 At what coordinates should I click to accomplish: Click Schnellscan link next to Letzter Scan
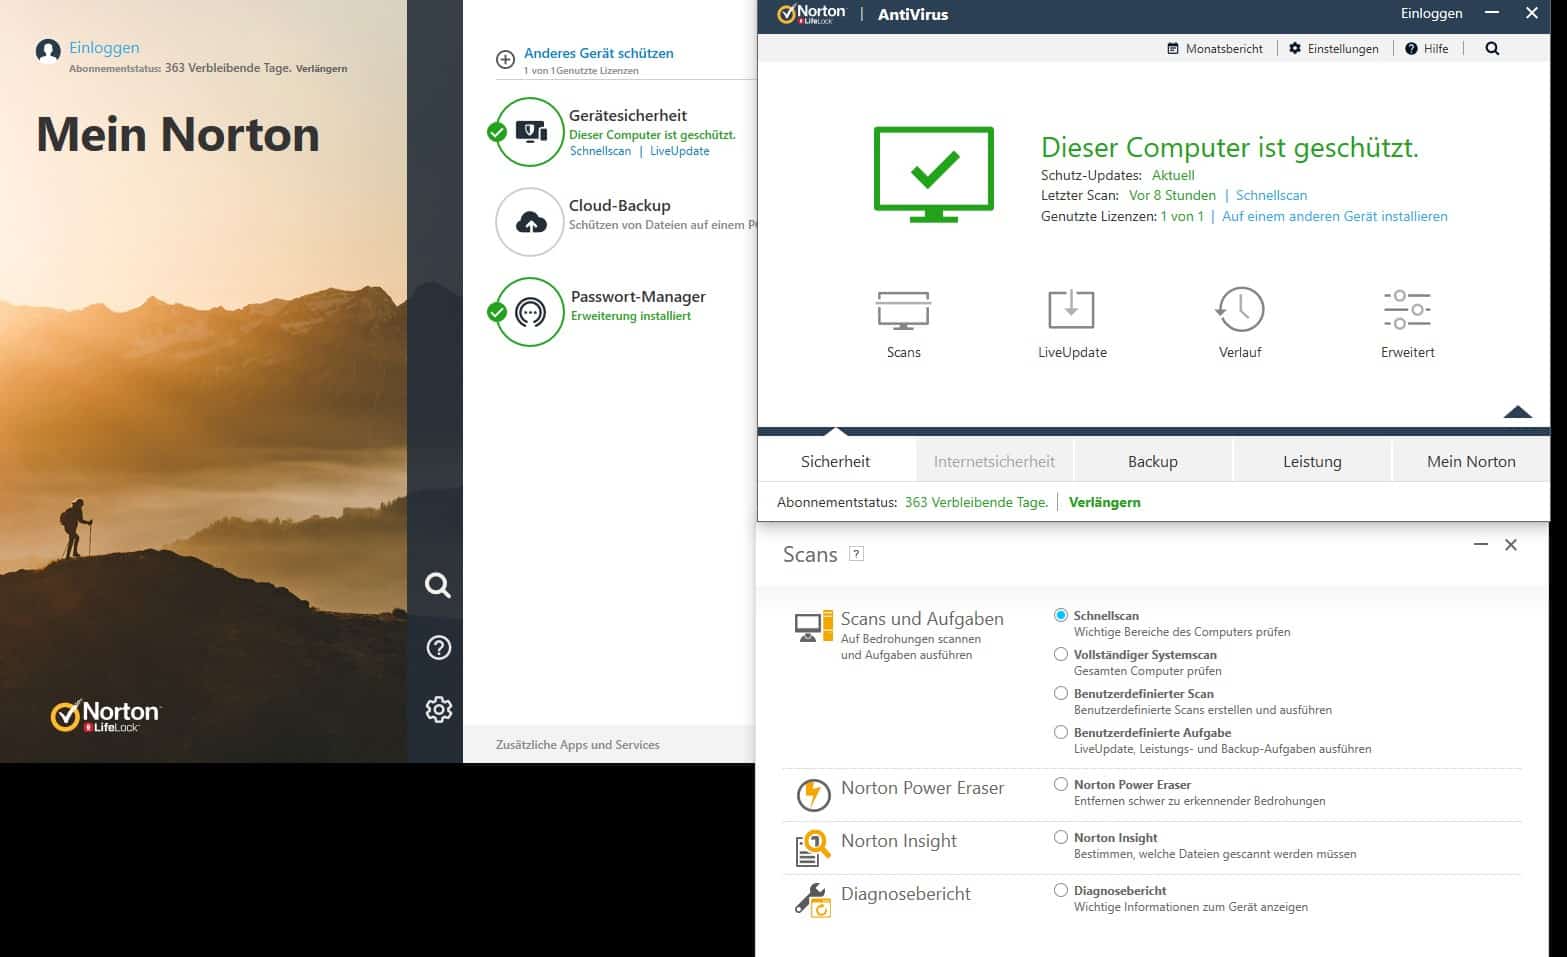click(1271, 195)
